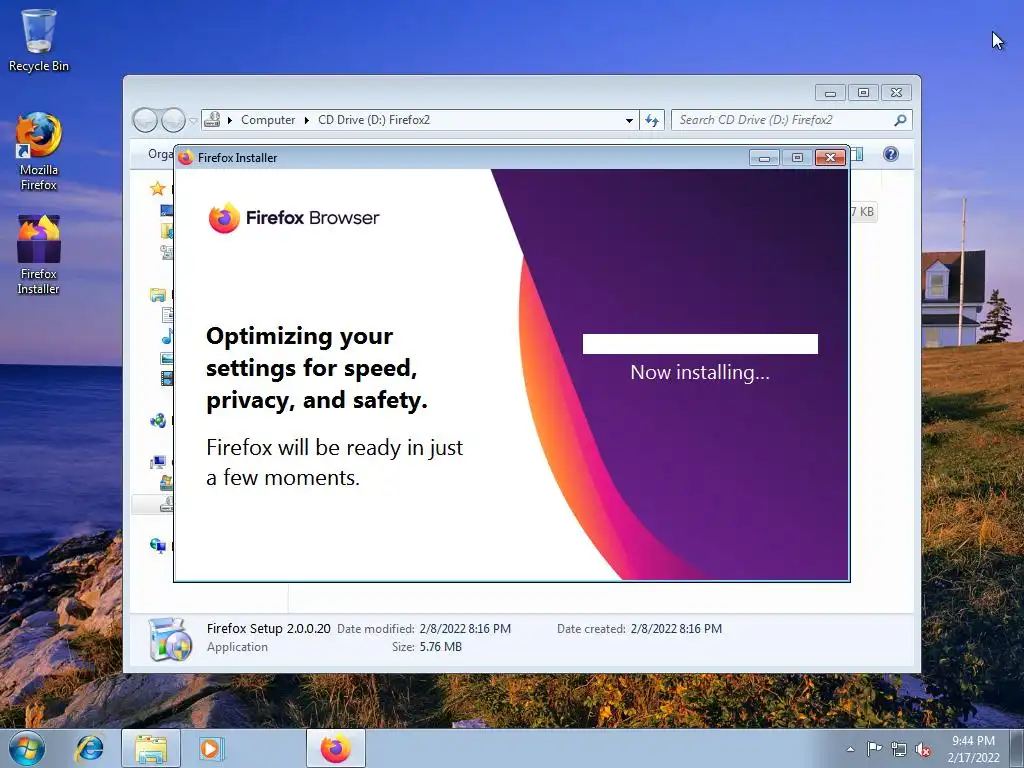Click Now installing... status text
Screen dimensions: 1024x768
[x=700, y=372]
